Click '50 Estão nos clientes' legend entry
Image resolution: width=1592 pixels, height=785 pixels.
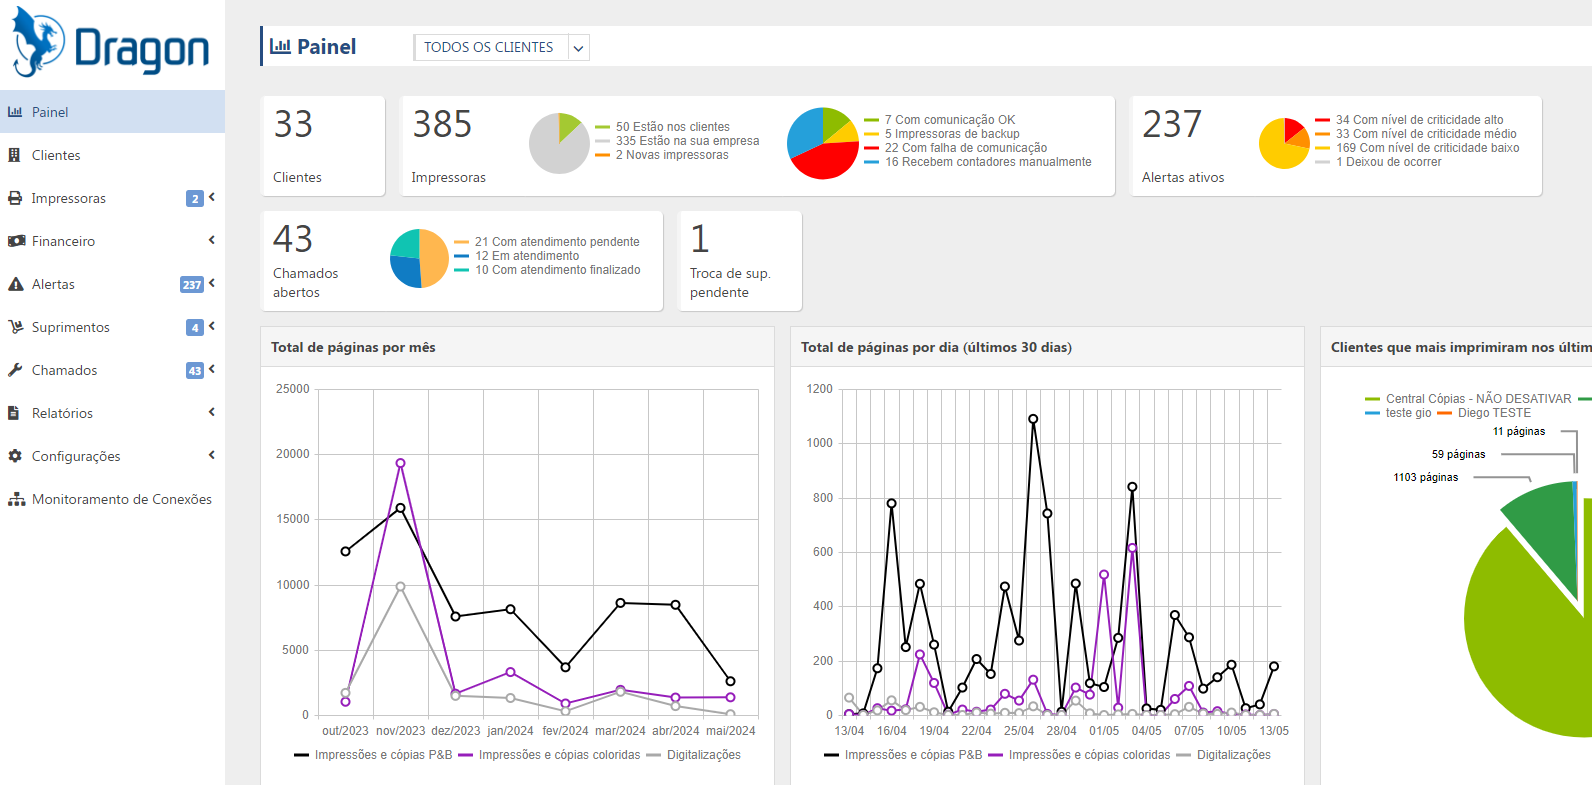tap(662, 127)
